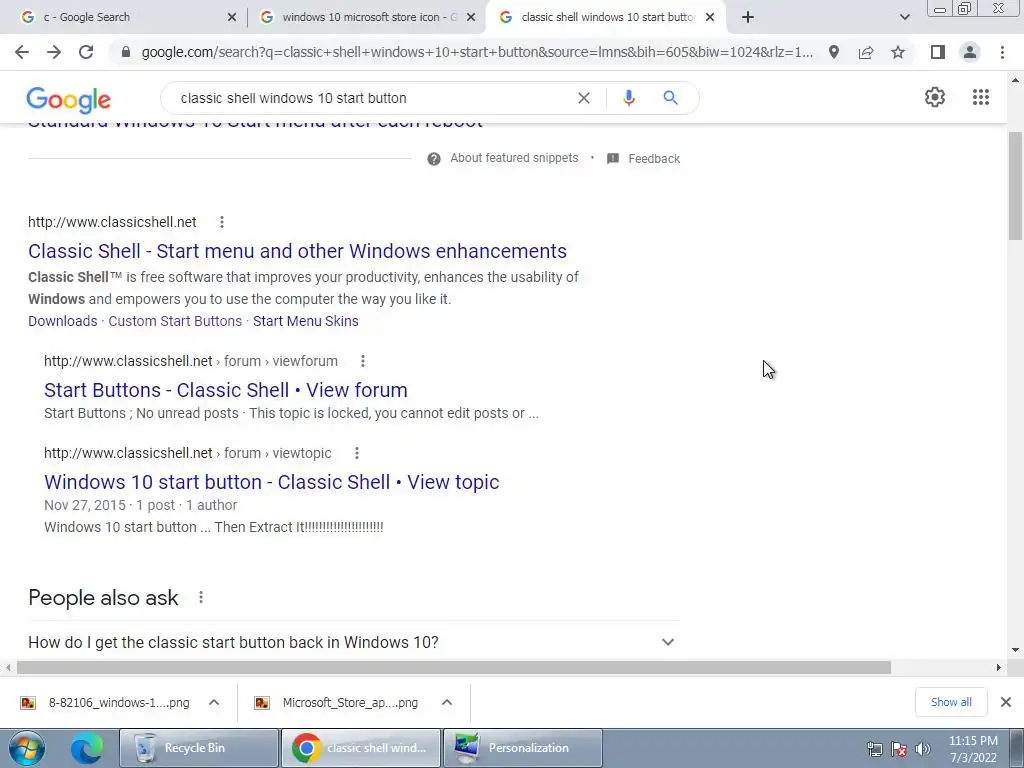Open menu for Microsoft_Store_ap download
Viewport: 1024px width, 768px height.
click(x=447, y=703)
